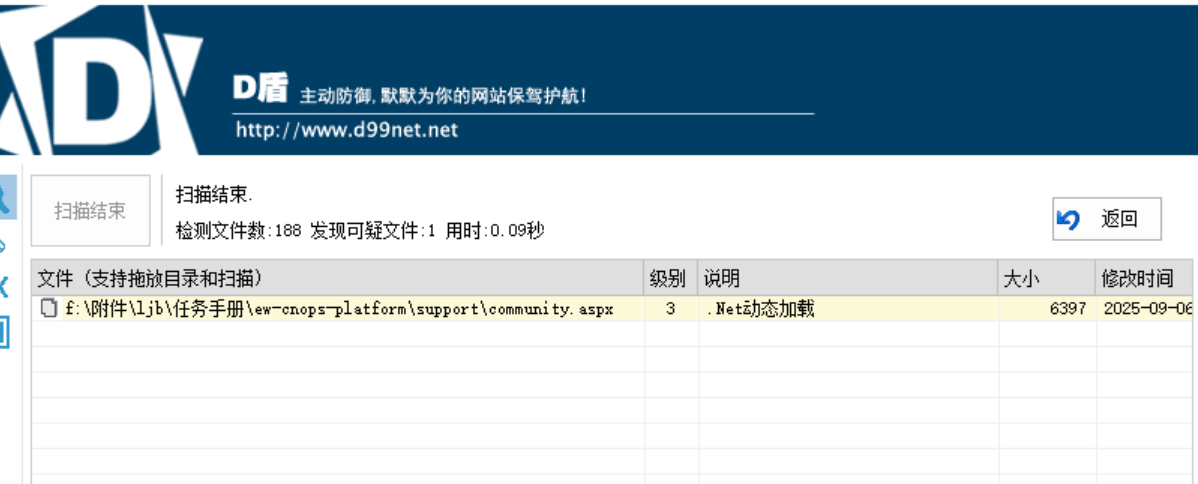Click the blue return arrow icon
Image resolution: width=1198 pixels, height=484 pixels.
pos(1069,220)
